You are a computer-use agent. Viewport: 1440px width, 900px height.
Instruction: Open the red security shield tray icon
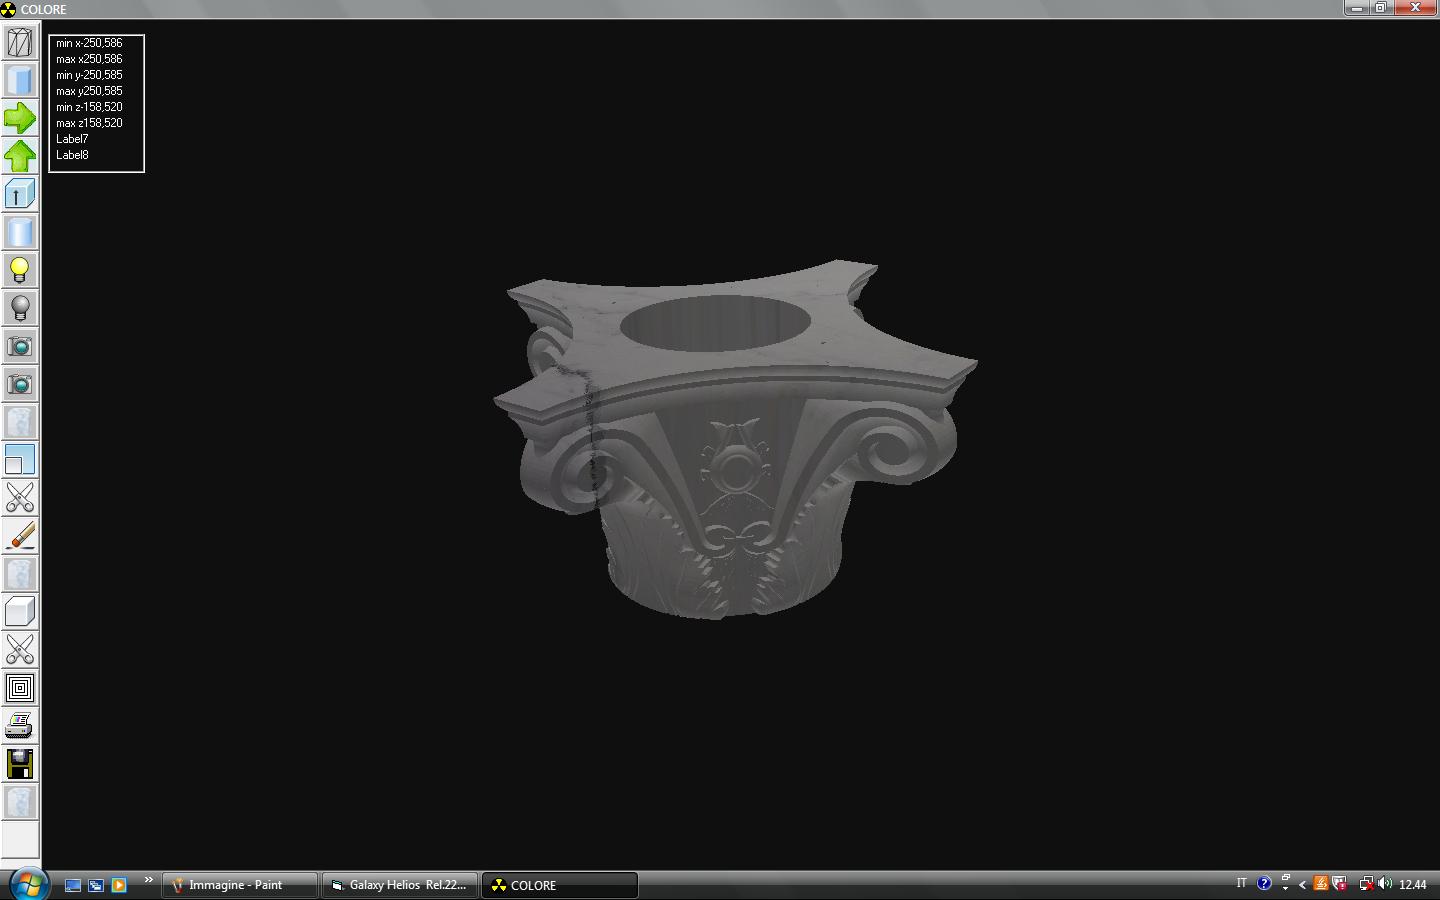tap(1339, 883)
